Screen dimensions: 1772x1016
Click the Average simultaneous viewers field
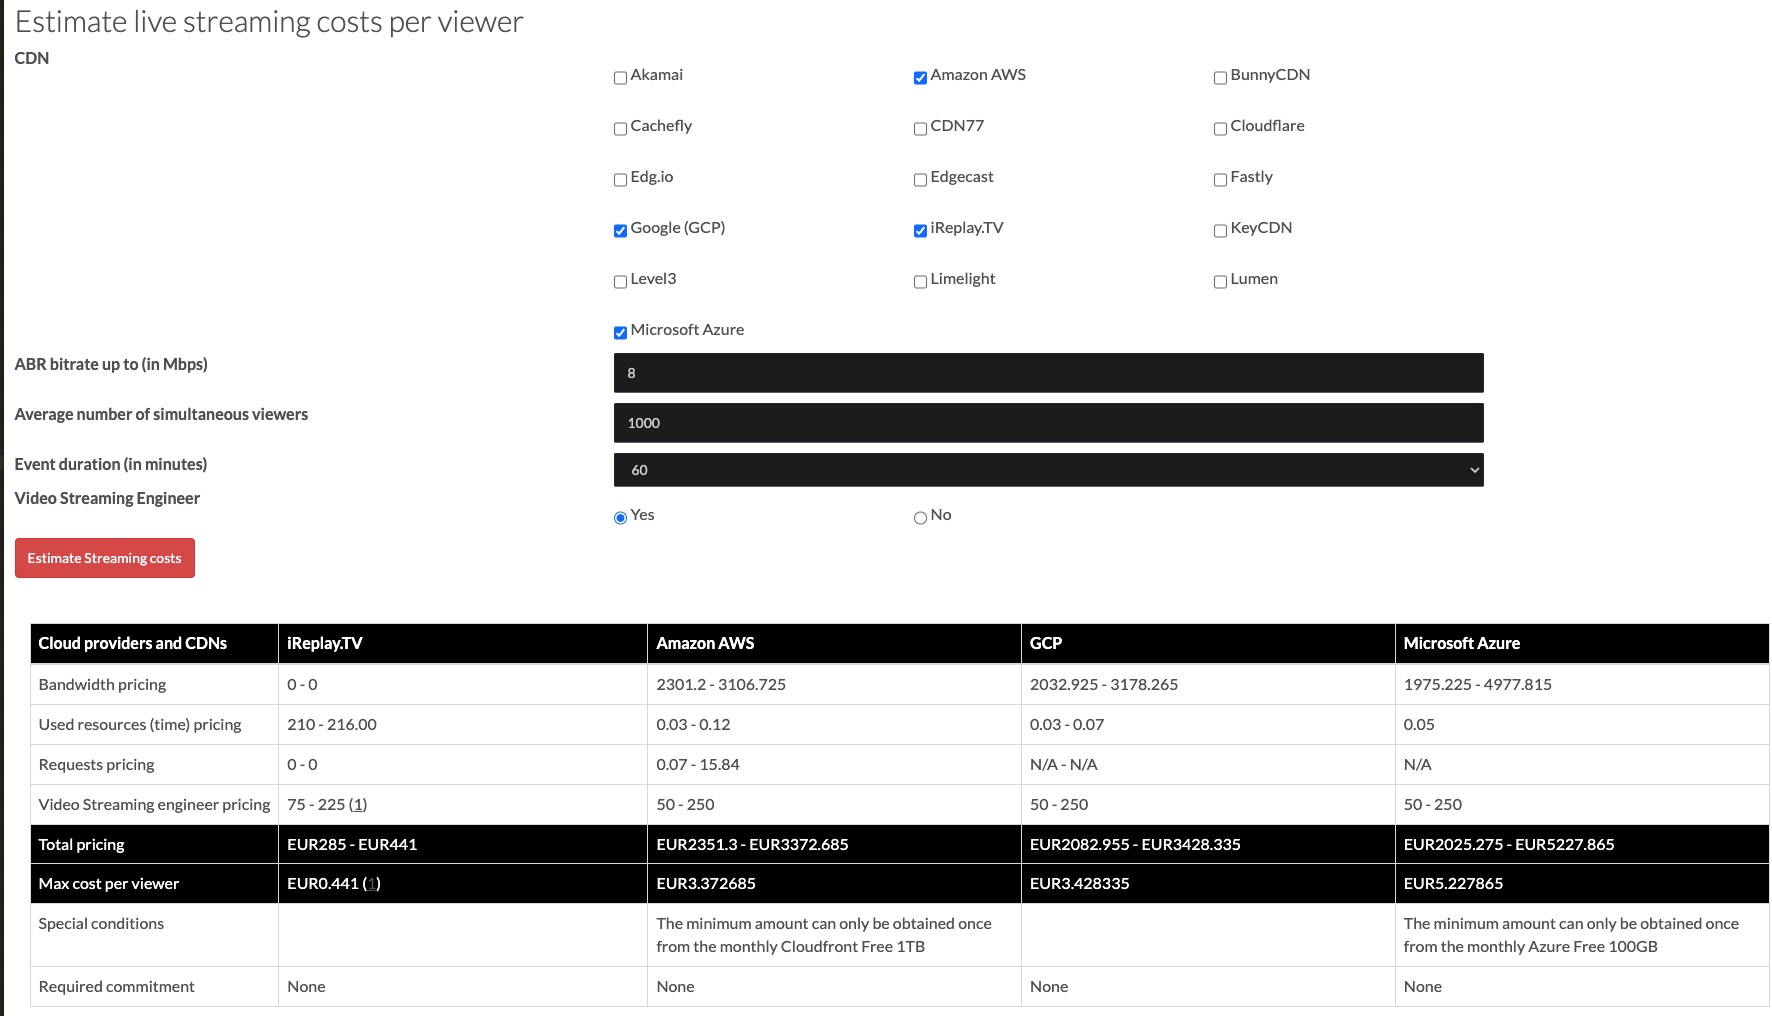1048,422
